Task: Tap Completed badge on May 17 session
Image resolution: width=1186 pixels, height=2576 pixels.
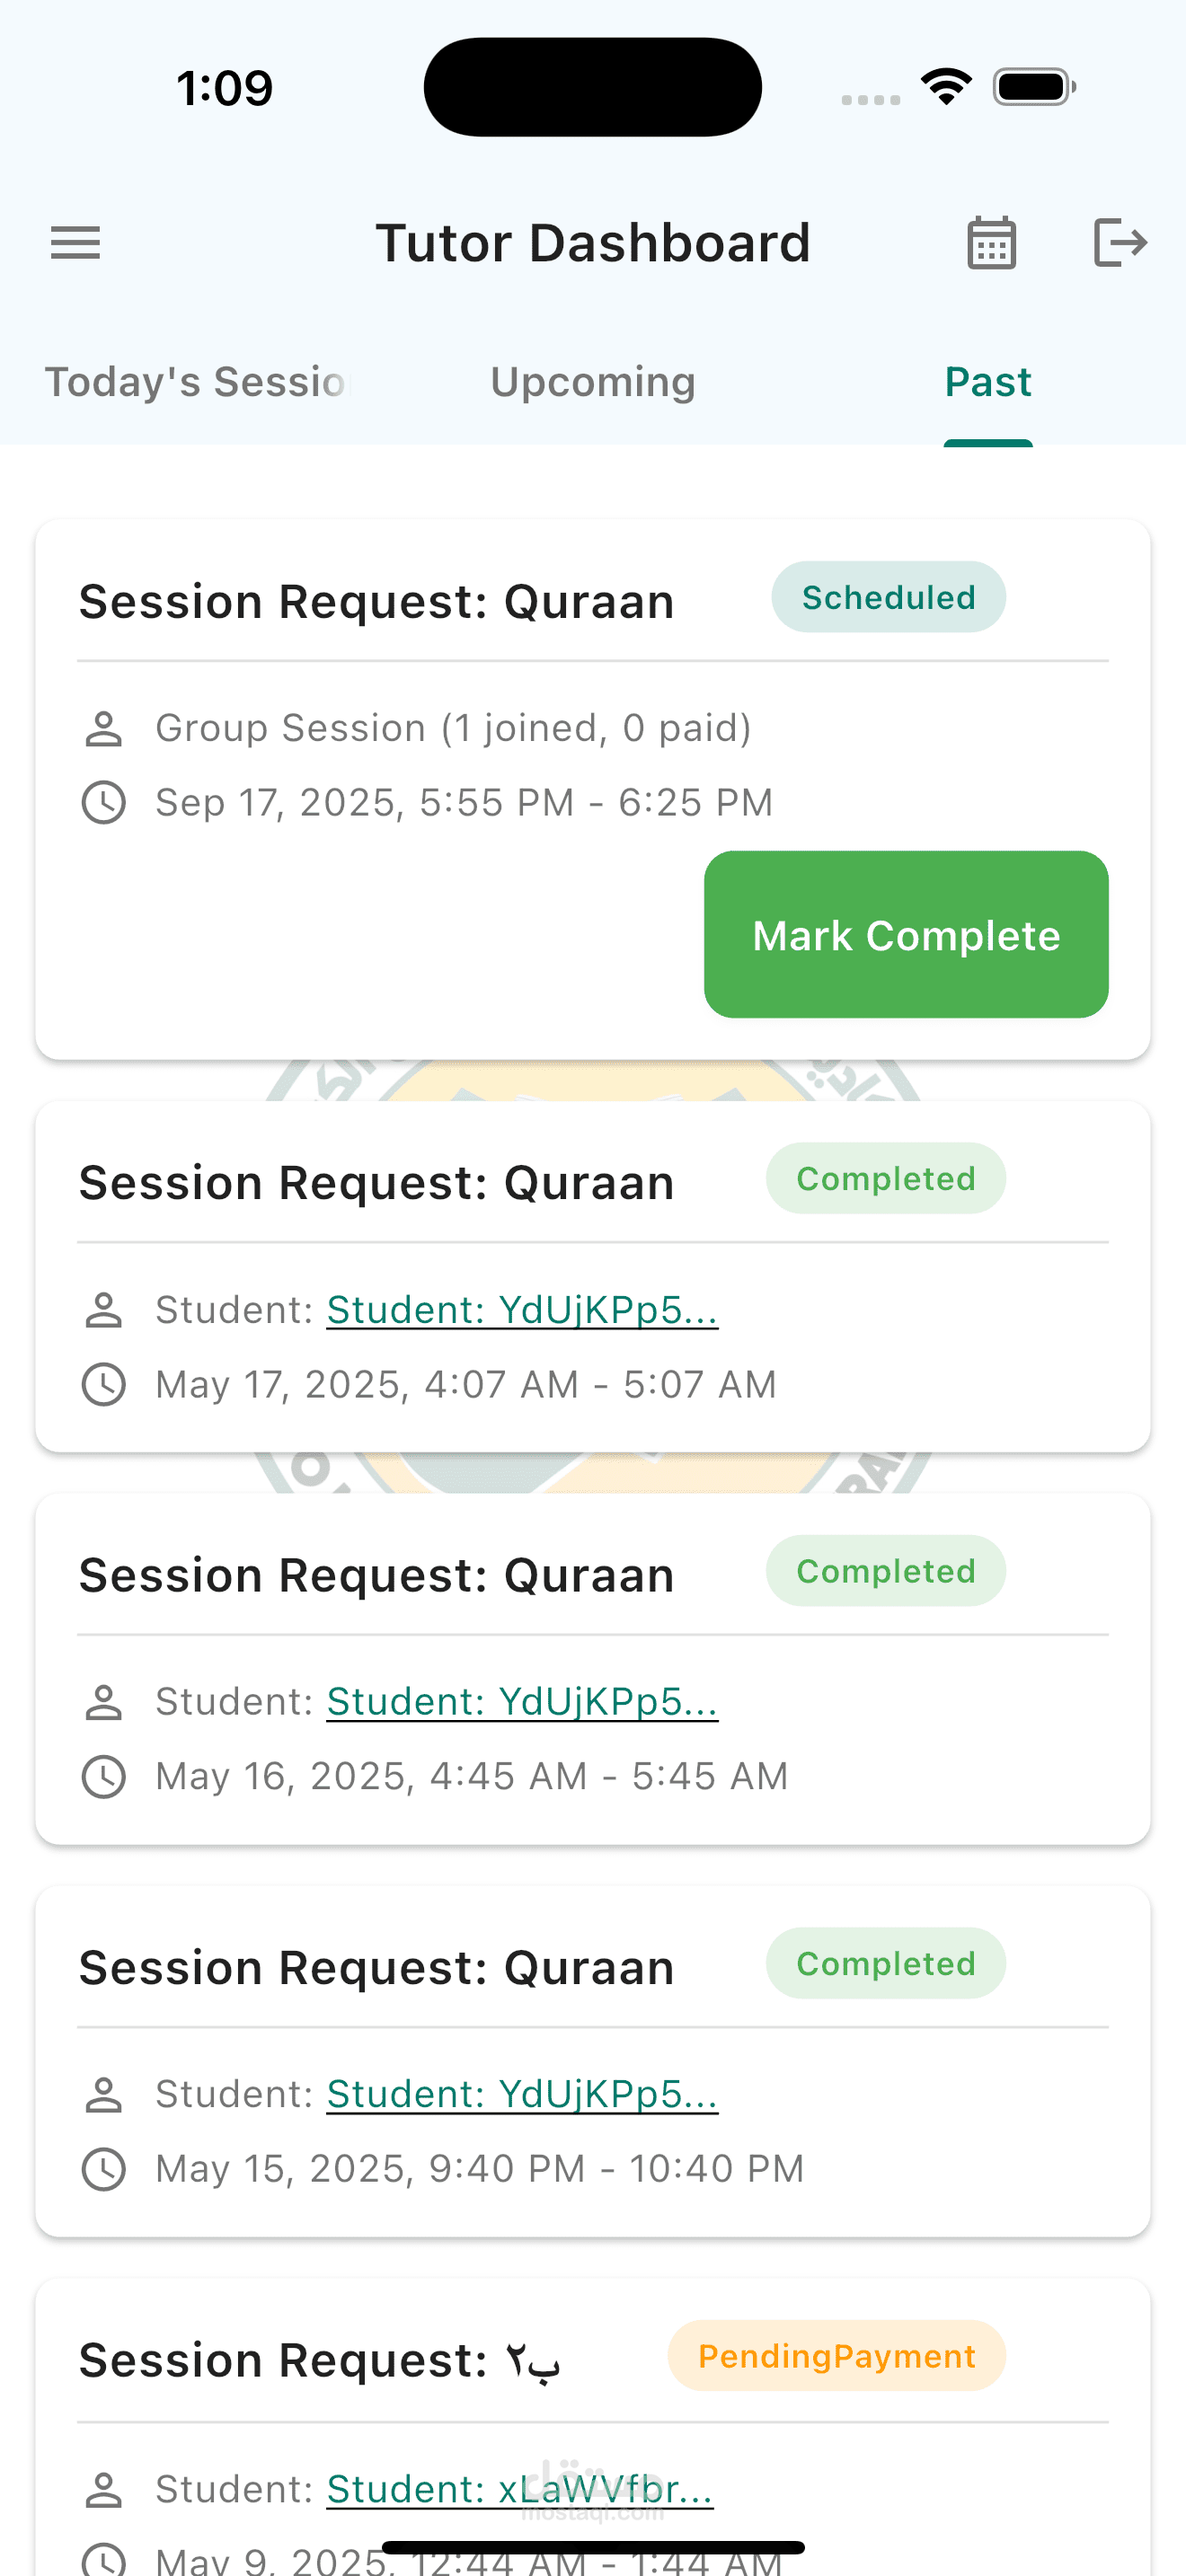Action: coord(885,1179)
